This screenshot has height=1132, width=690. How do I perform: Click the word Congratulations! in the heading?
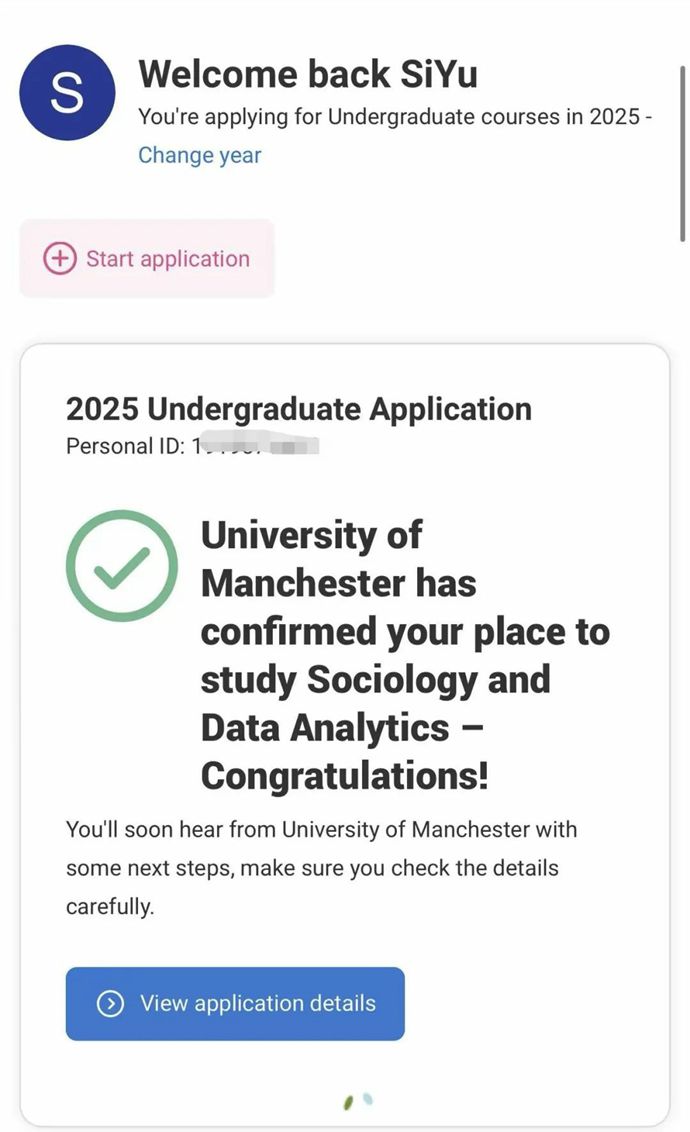(x=345, y=775)
